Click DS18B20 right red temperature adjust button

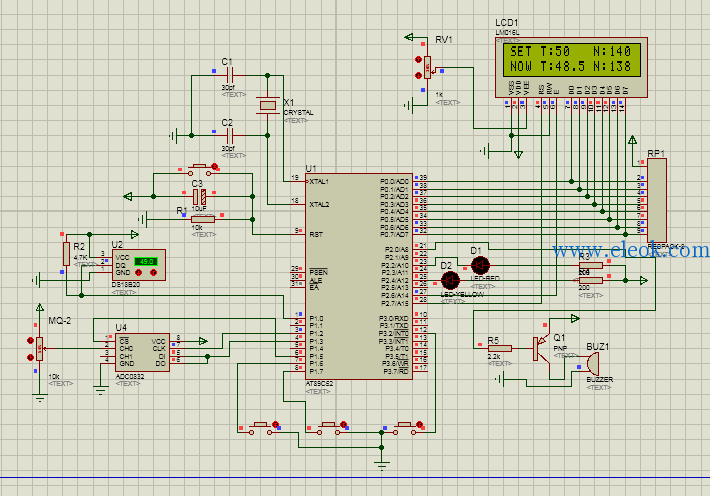[154, 273]
